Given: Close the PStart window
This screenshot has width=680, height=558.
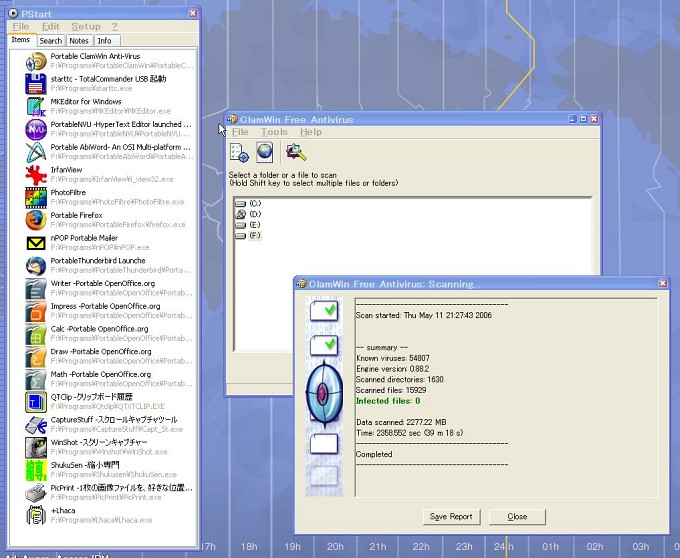Looking at the screenshot, I should click(193, 13).
